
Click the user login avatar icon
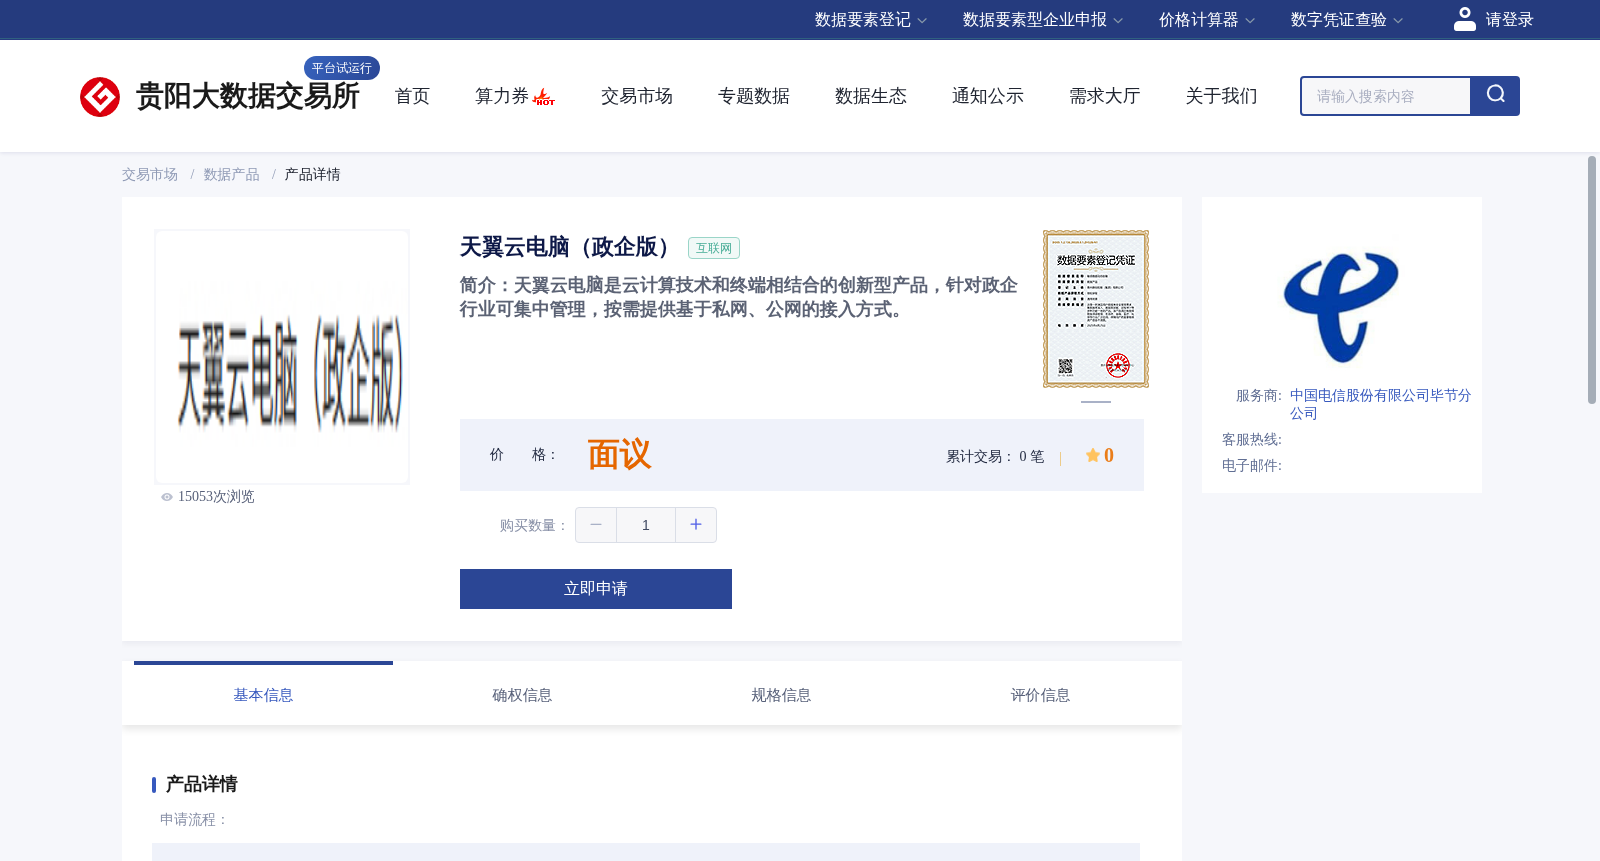[x=1465, y=19]
